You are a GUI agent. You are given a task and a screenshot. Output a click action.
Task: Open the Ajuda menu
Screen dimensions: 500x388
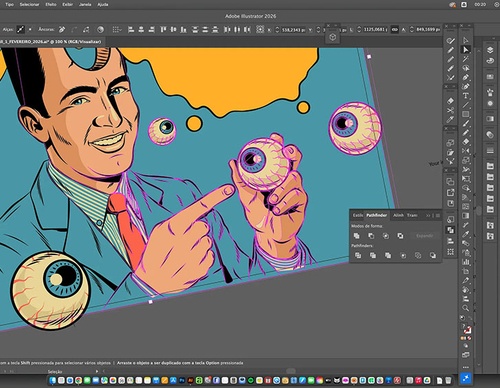[x=103, y=5]
